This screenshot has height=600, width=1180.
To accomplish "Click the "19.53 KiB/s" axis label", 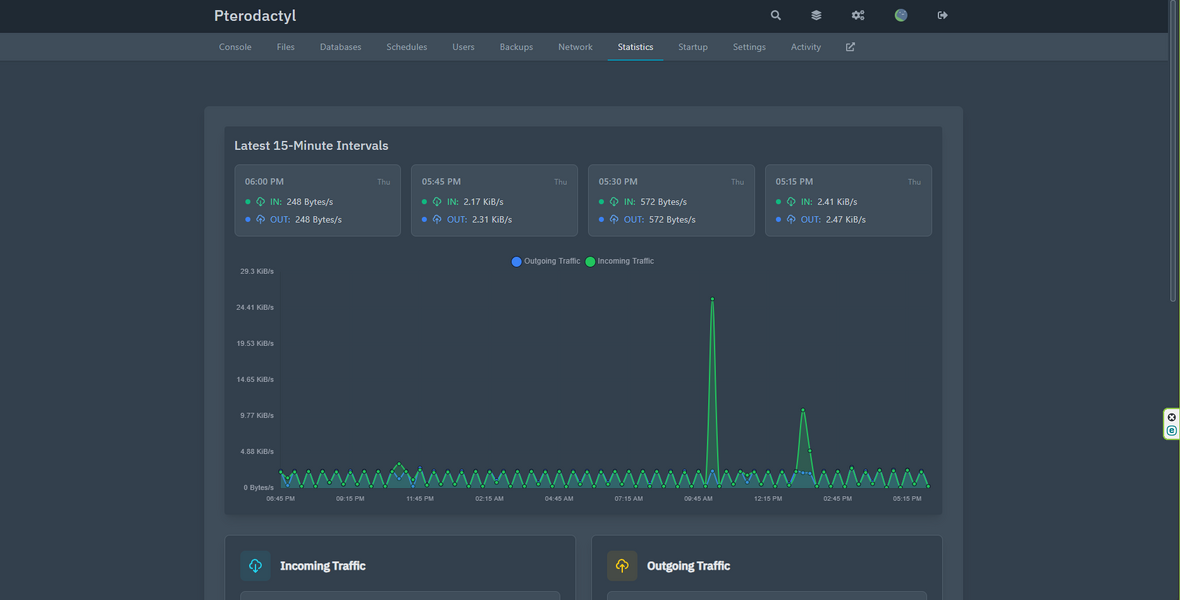I will pyautogui.click(x=255, y=343).
